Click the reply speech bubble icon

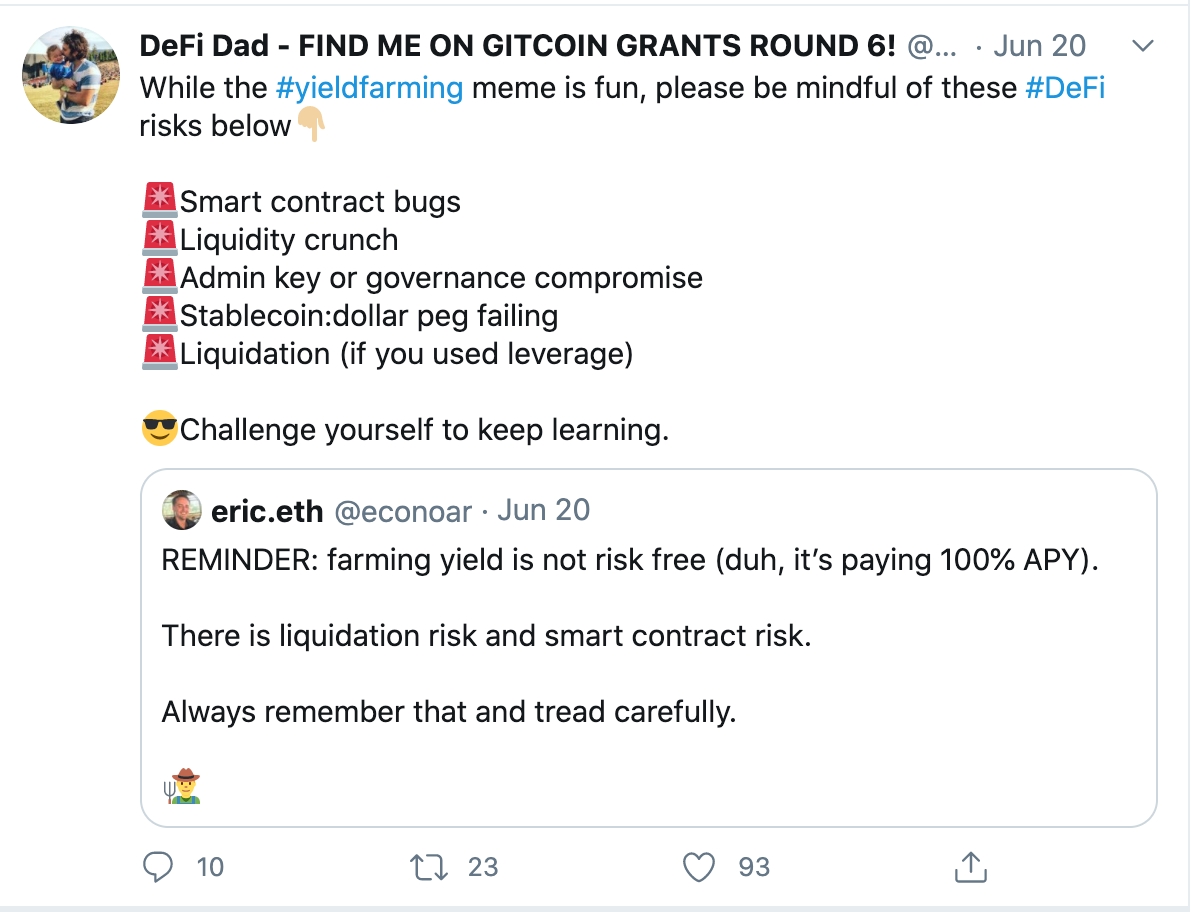pyautogui.click(x=159, y=866)
